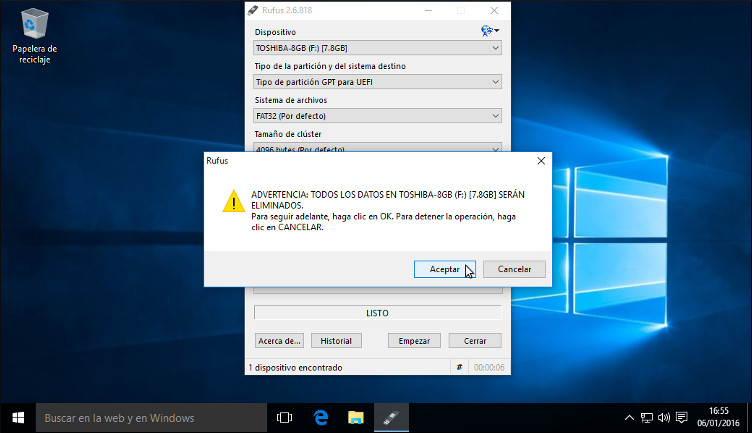The image size is (752, 433).
Task: Open Papelera de reciclaje on desktop
Action: 35,36
